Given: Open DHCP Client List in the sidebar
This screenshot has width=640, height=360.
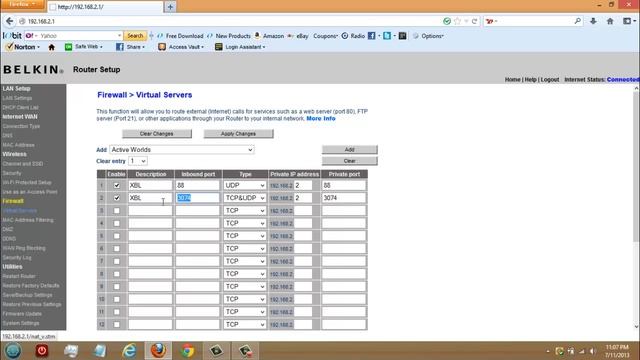Looking at the screenshot, I should (20, 107).
